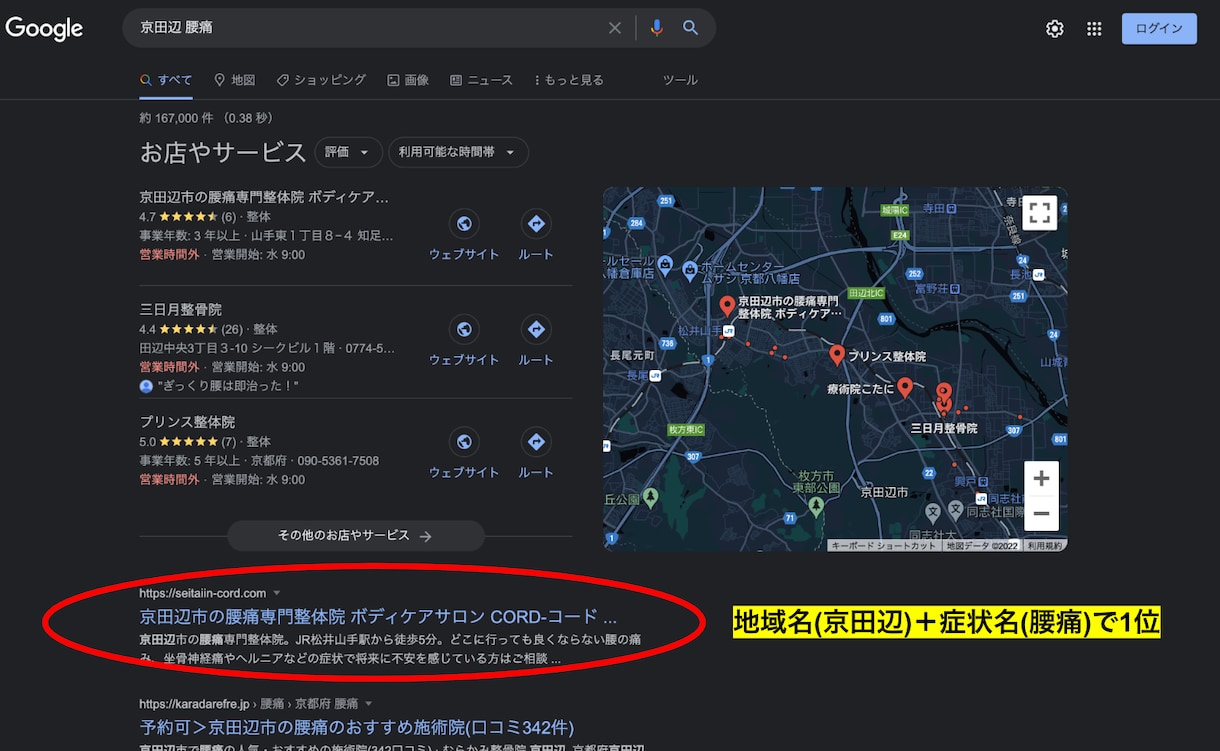
Task: Expand the 評価 filter dropdown
Action: click(x=348, y=152)
